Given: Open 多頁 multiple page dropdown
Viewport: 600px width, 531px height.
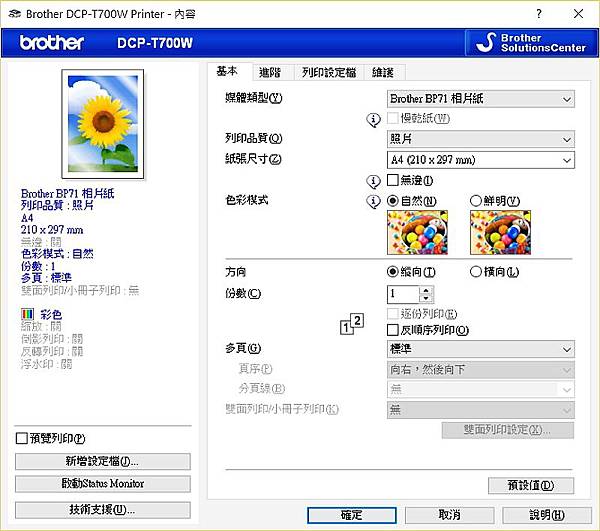Looking at the screenshot, I should point(481,349).
